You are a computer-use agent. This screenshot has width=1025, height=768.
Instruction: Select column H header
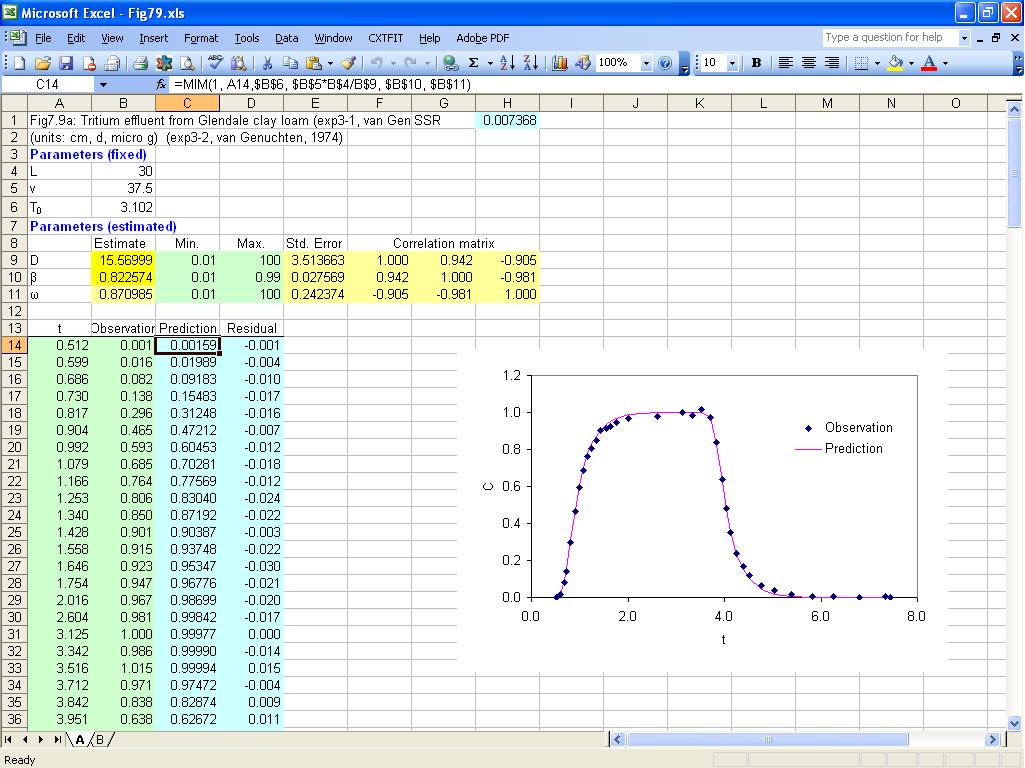pos(507,103)
